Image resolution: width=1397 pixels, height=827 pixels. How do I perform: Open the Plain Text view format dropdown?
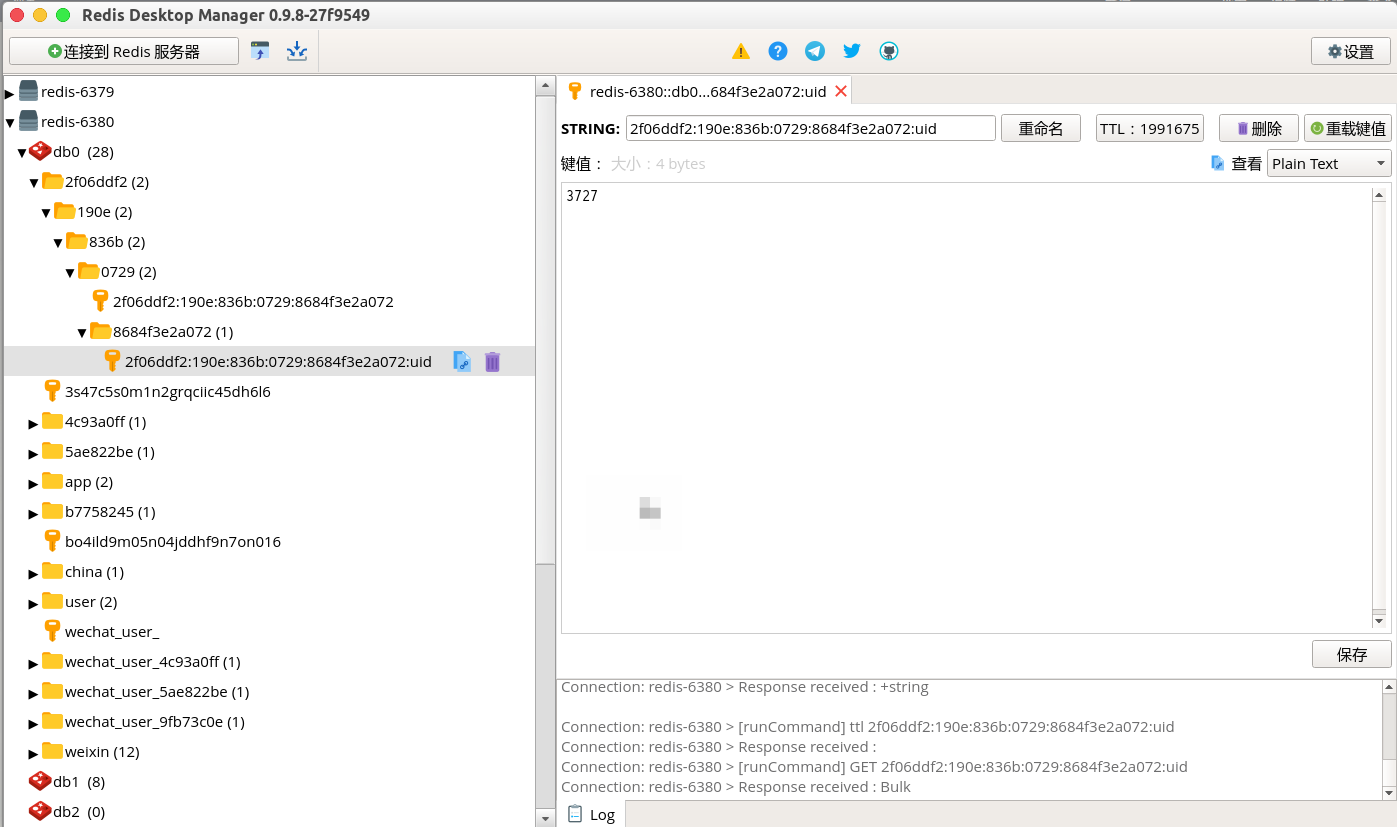(x=1329, y=163)
